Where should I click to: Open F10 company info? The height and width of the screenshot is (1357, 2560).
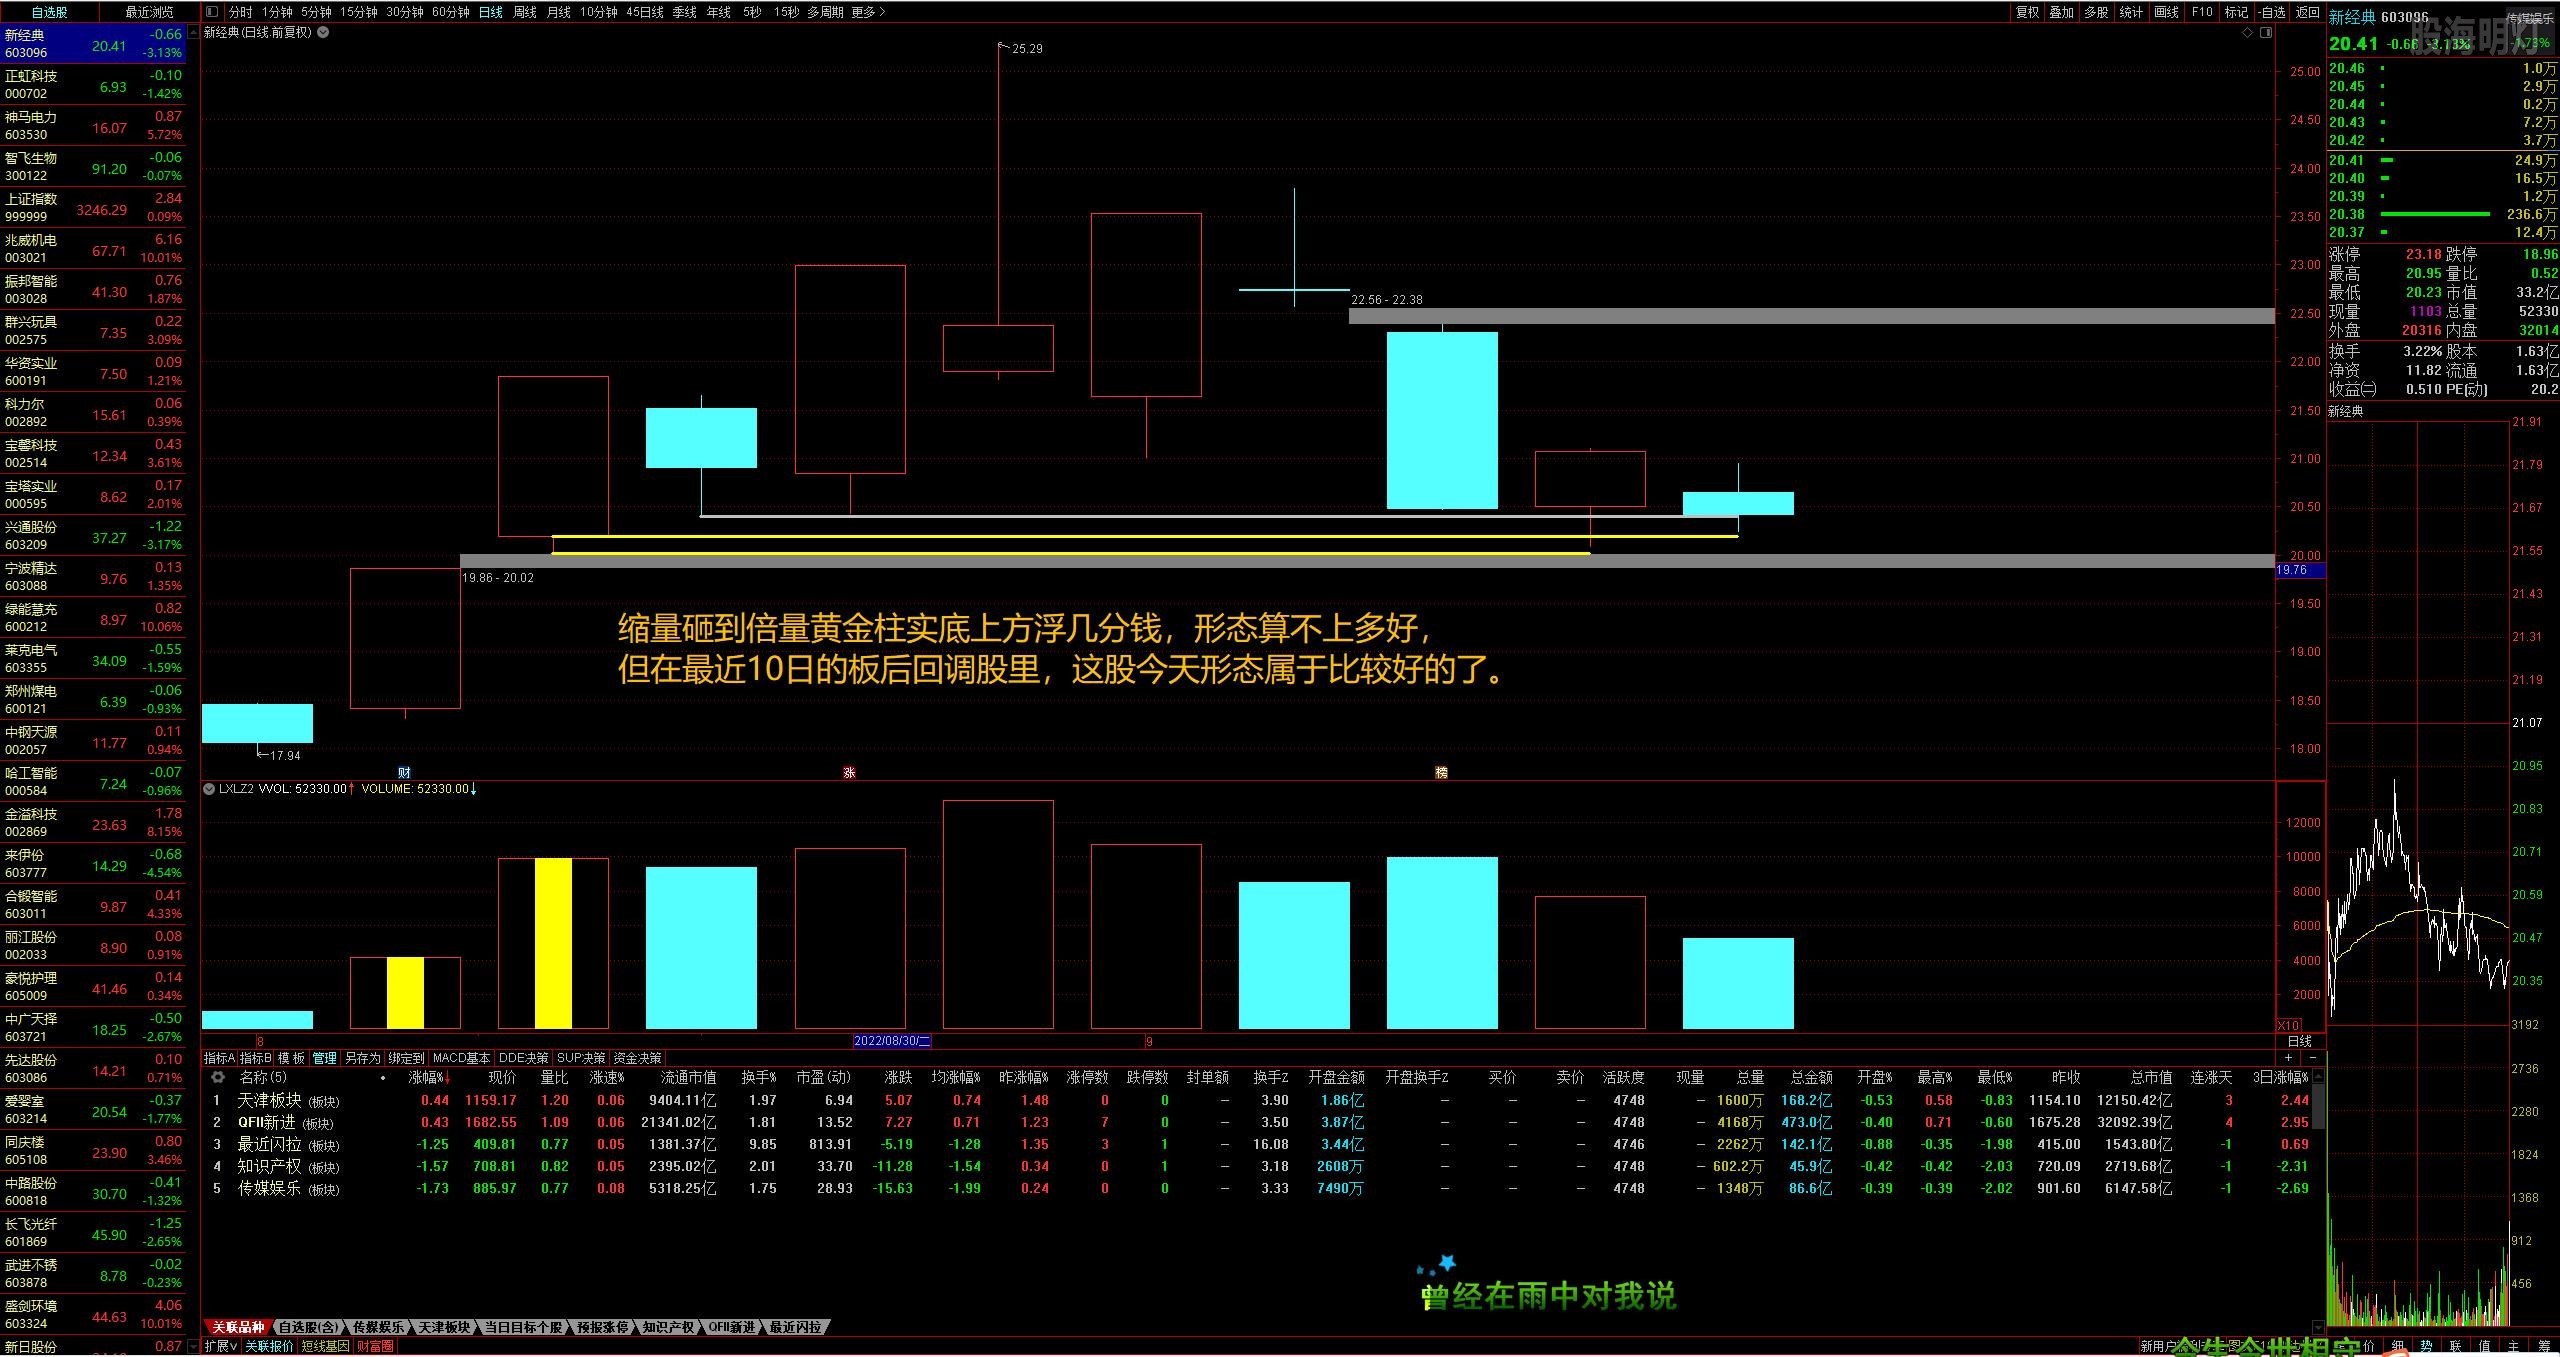tap(2202, 12)
